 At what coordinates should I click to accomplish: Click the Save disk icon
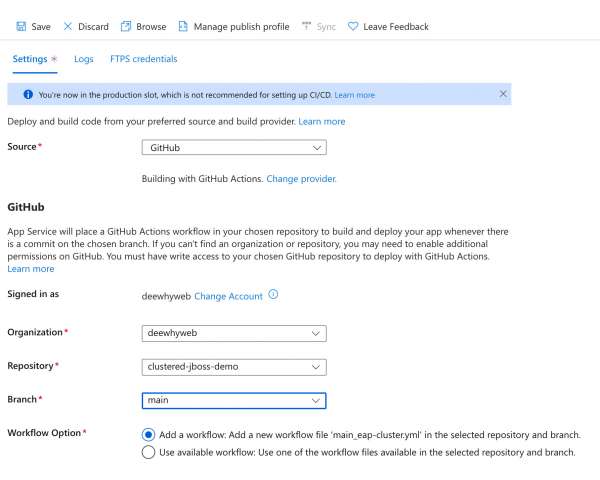point(21,27)
